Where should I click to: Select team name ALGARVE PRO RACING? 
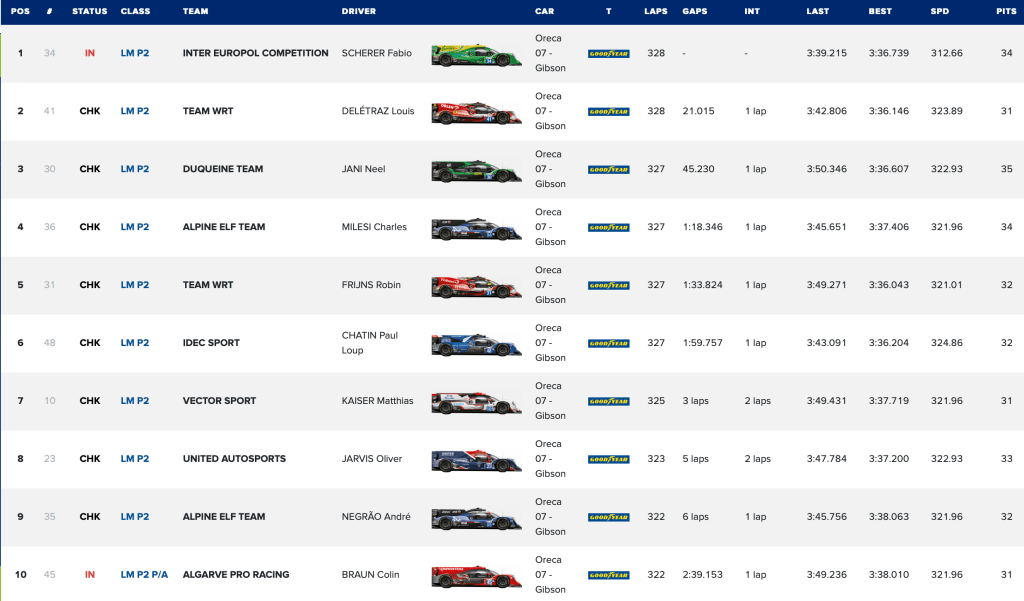click(x=236, y=574)
